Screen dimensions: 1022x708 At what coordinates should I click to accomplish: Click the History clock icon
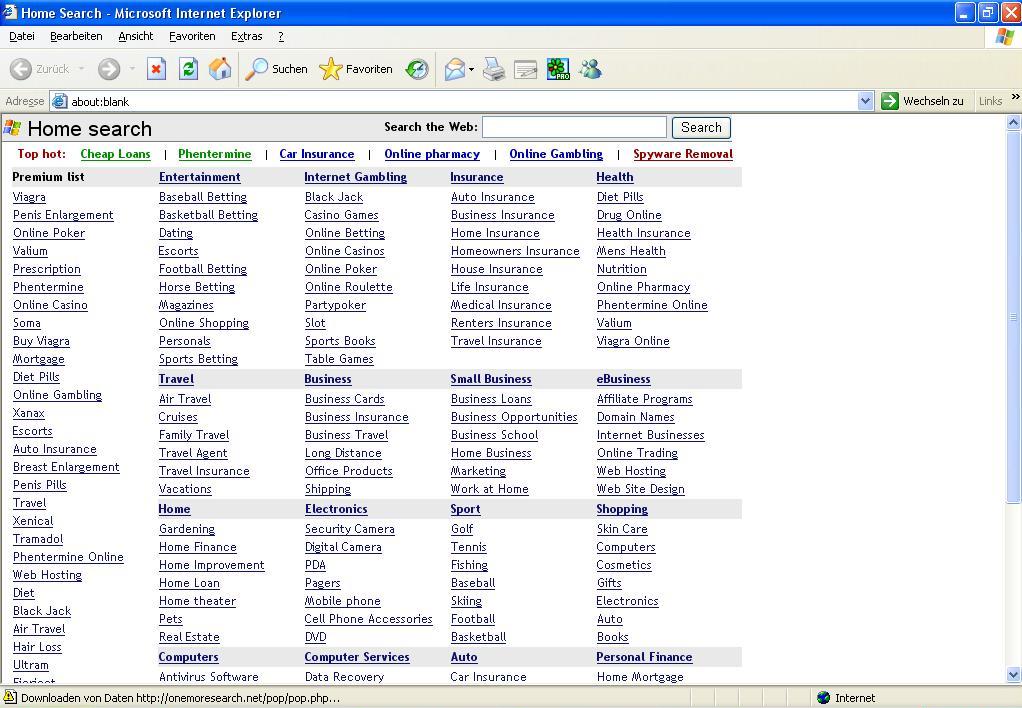pos(417,69)
